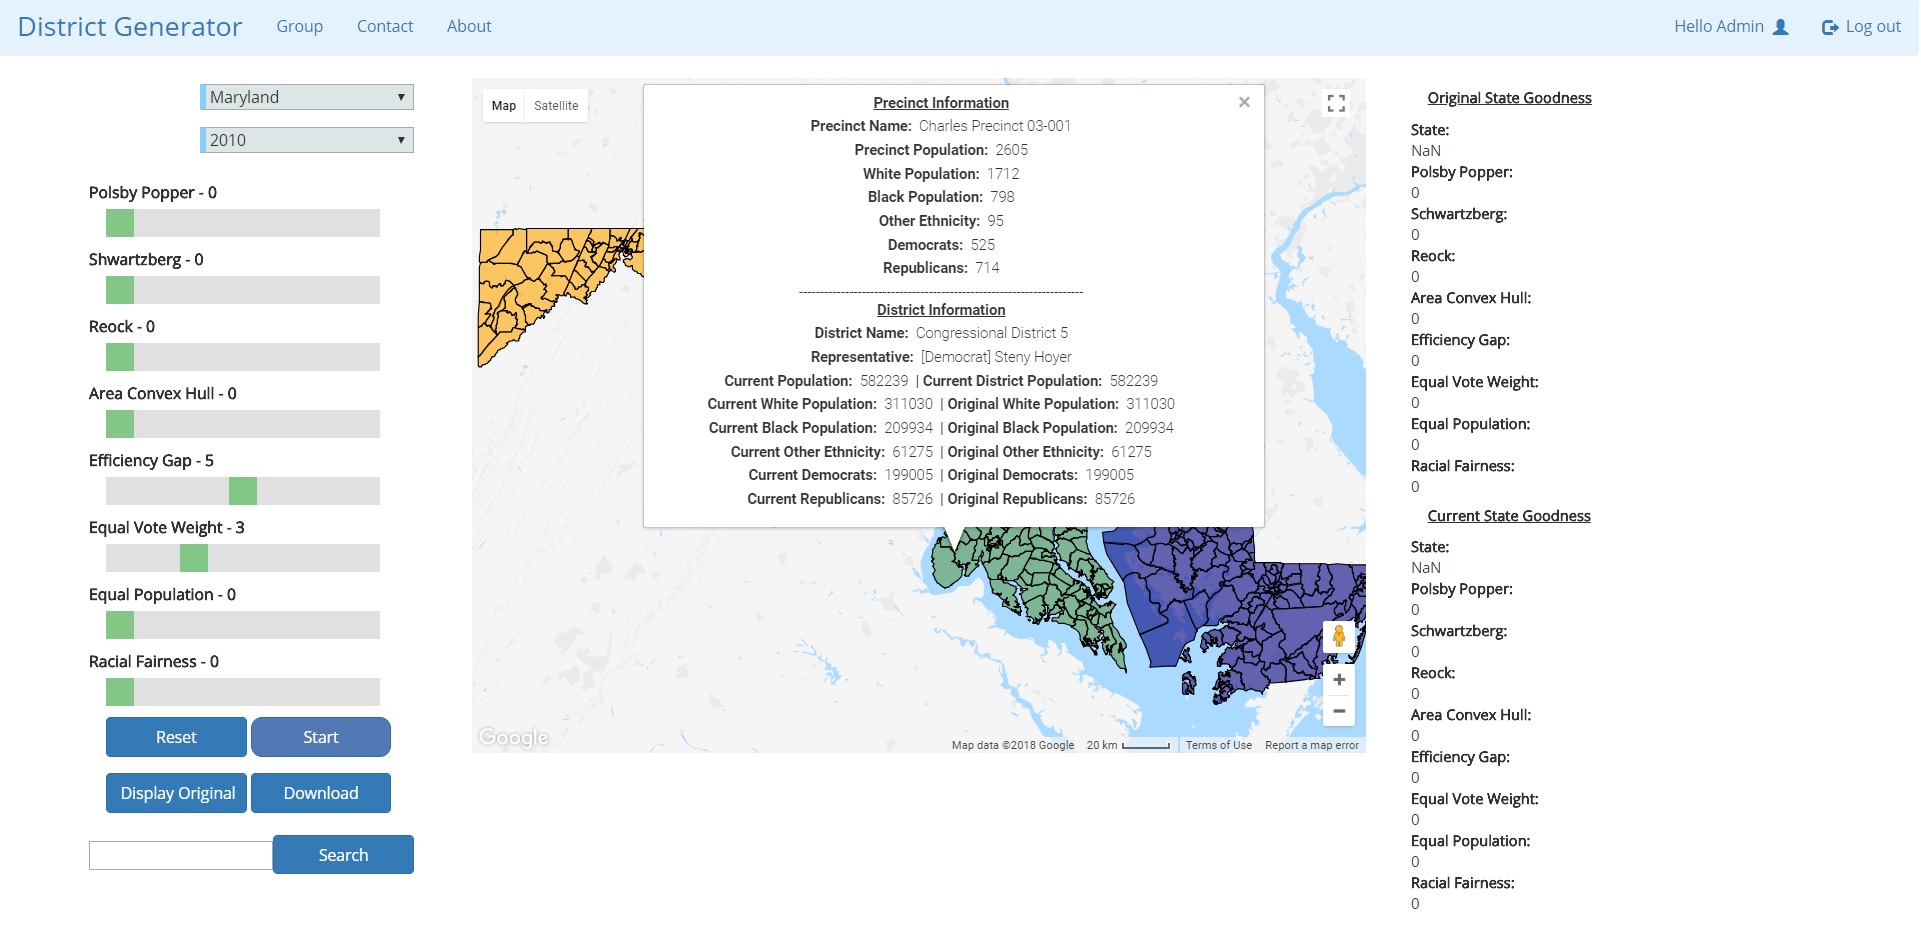This screenshot has width=1921, height=935.
Task: Zoom out of the map
Action: 1338,711
